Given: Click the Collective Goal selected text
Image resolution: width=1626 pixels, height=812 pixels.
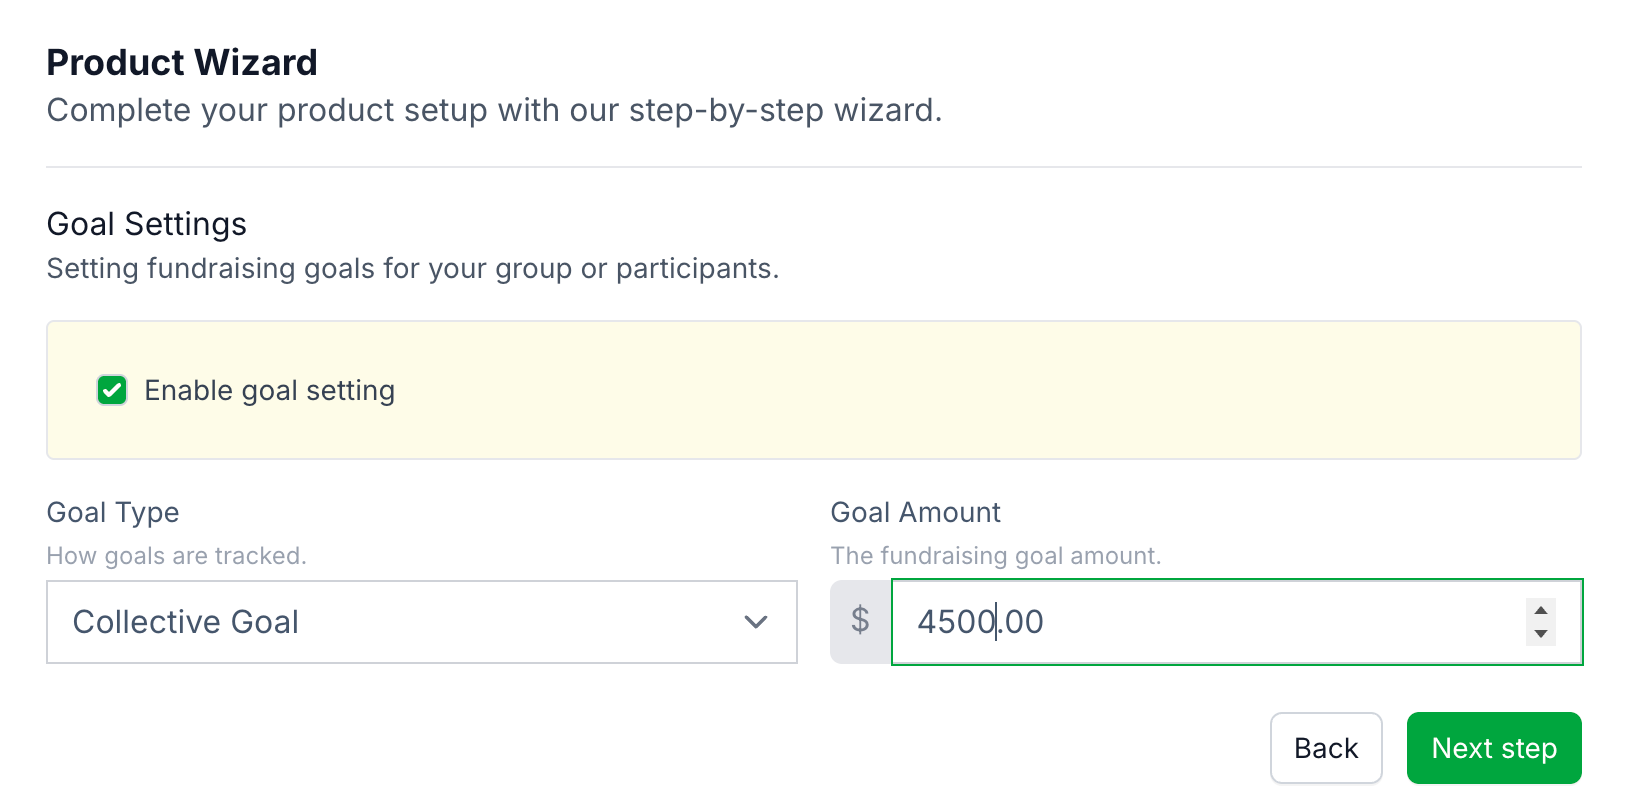Looking at the screenshot, I should click(x=186, y=622).
